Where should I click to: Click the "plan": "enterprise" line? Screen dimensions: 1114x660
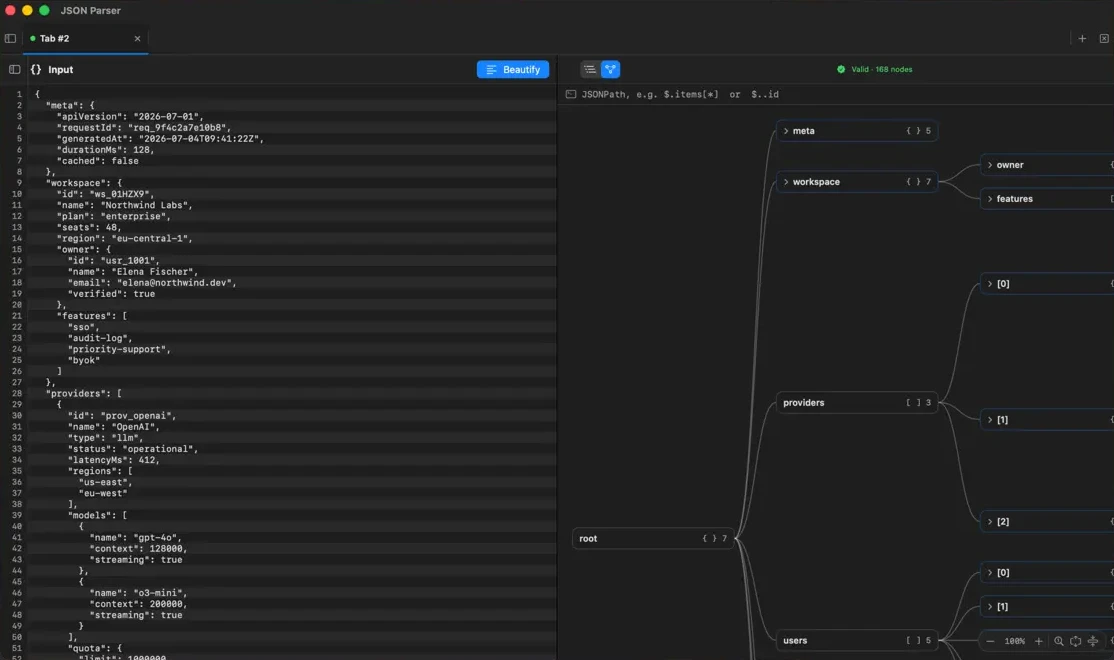tap(114, 217)
